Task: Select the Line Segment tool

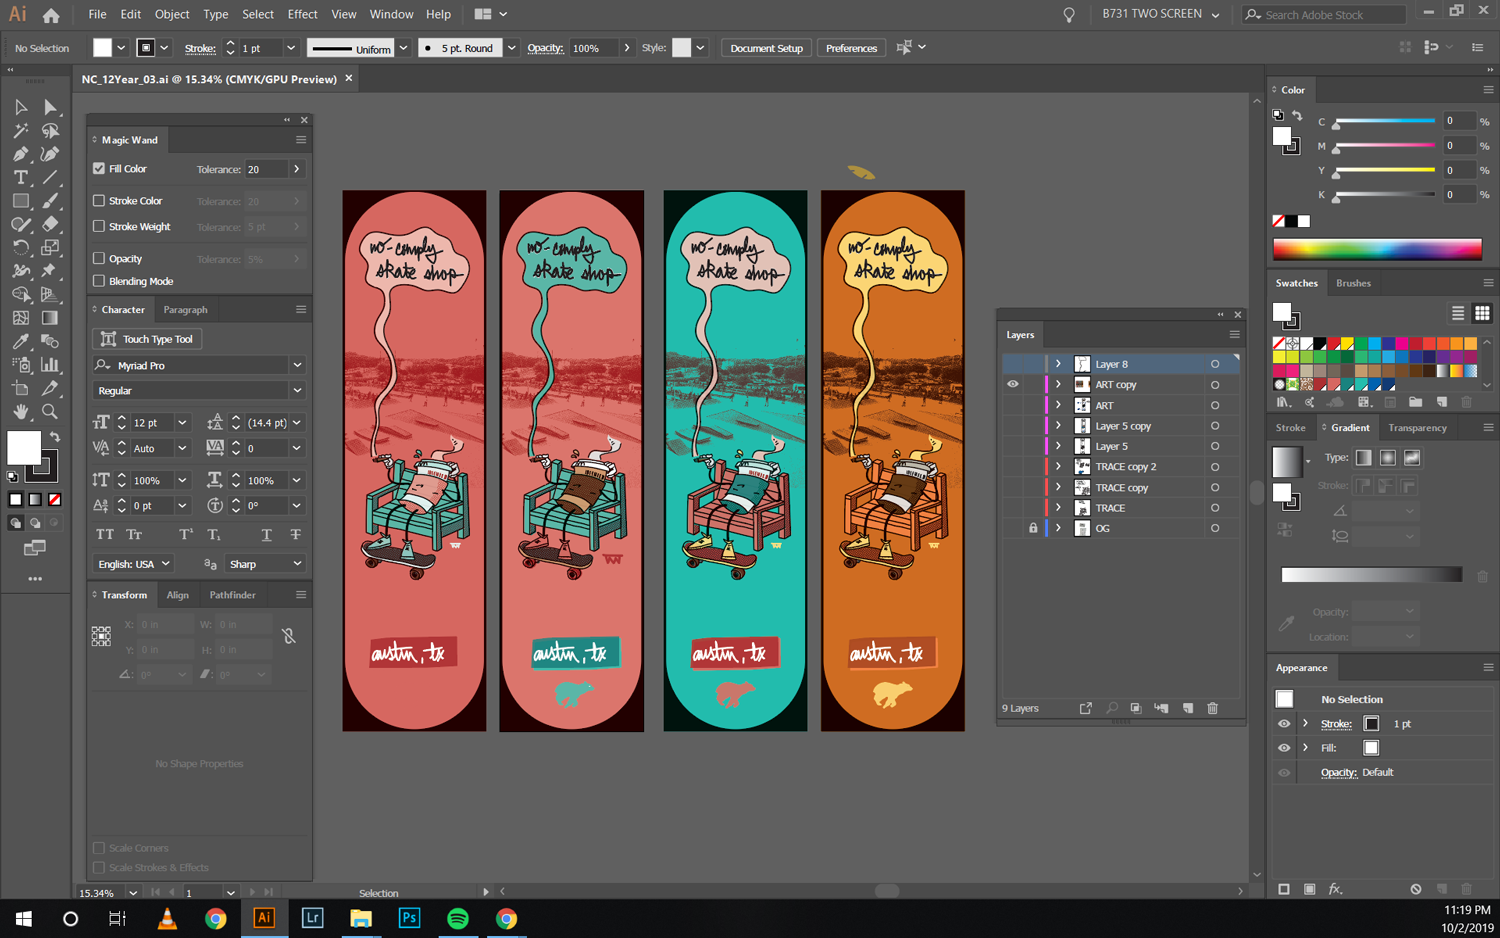Action: [x=50, y=178]
